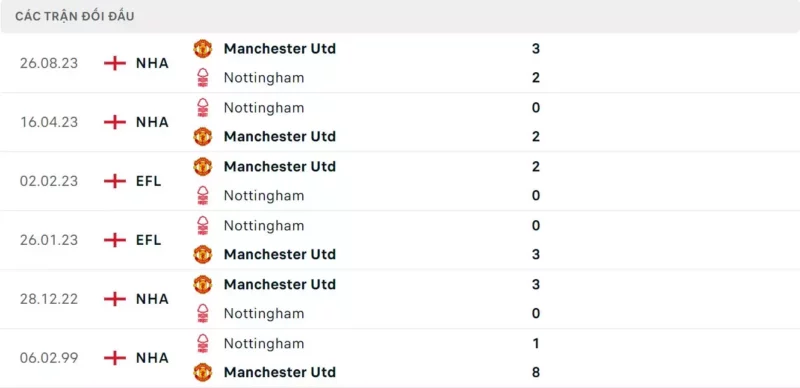Click score 8 for Manchester Utd 1999

536,372
